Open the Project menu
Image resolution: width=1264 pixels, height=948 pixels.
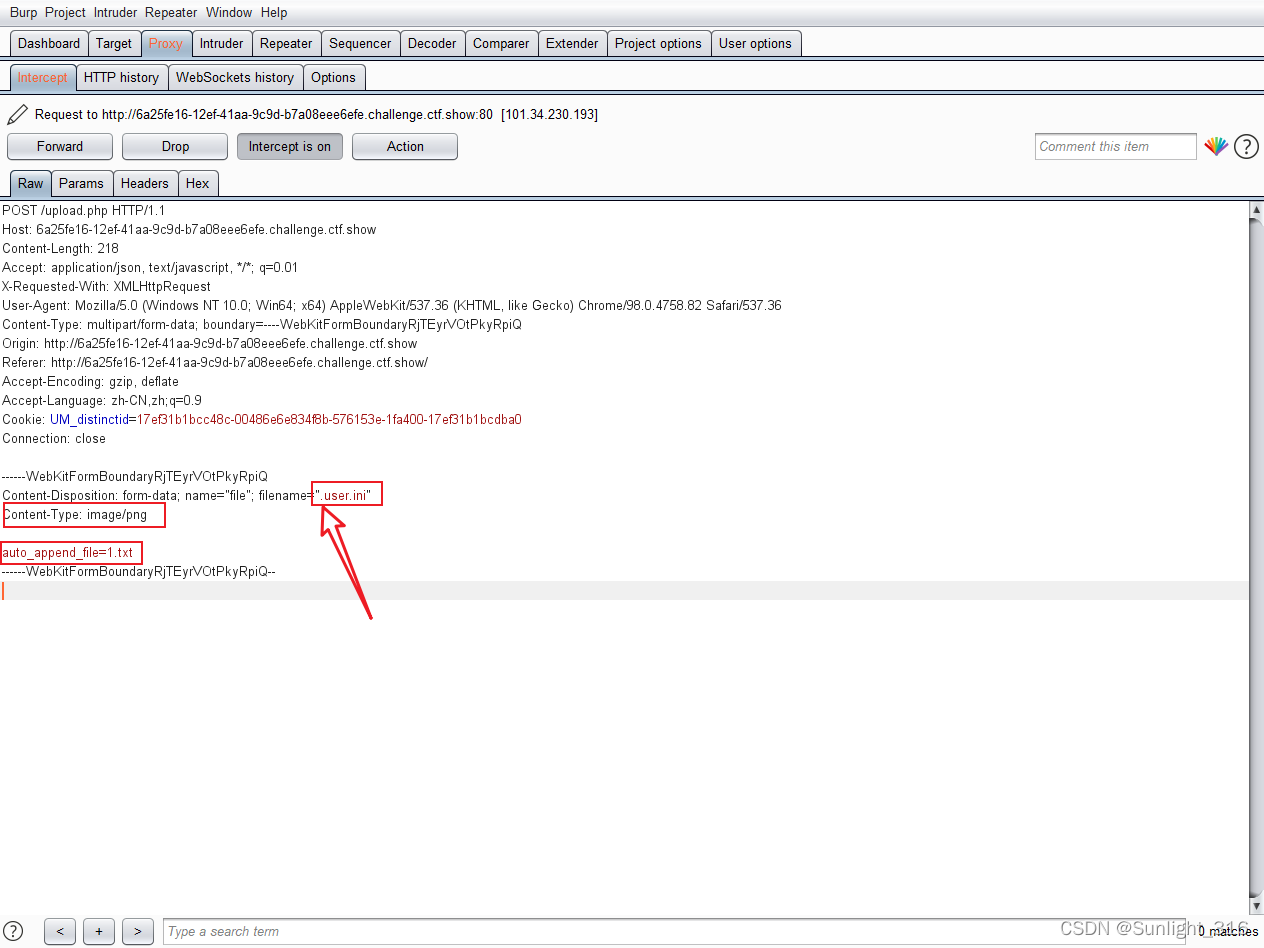pyautogui.click(x=65, y=12)
